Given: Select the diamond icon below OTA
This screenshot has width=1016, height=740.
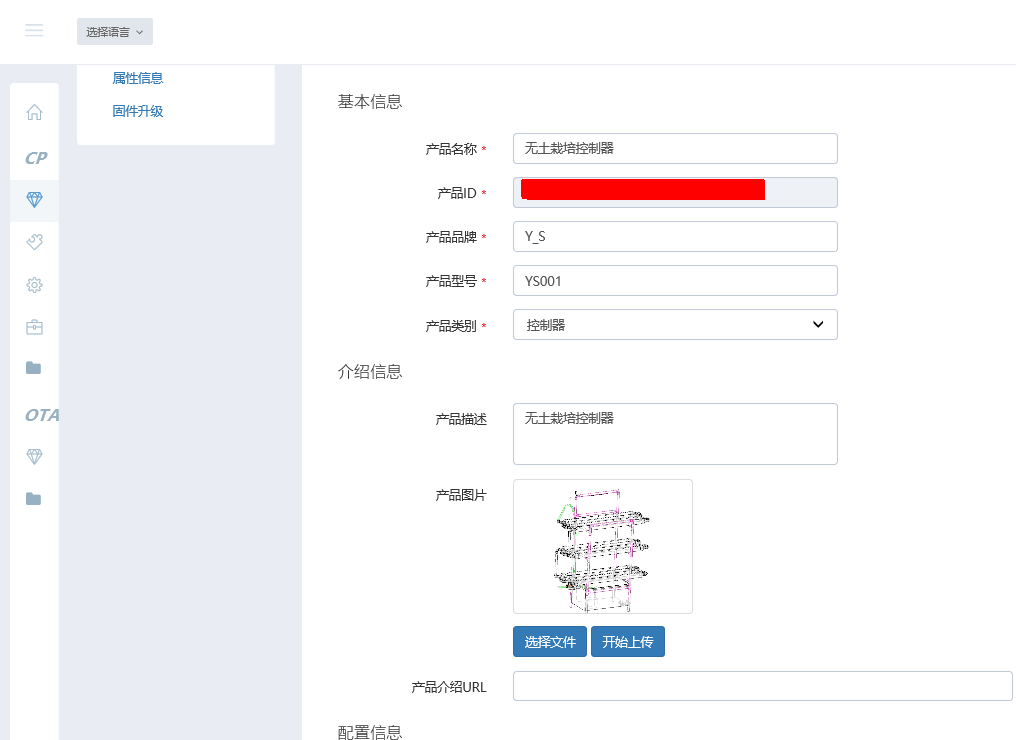Looking at the screenshot, I should tap(34, 456).
